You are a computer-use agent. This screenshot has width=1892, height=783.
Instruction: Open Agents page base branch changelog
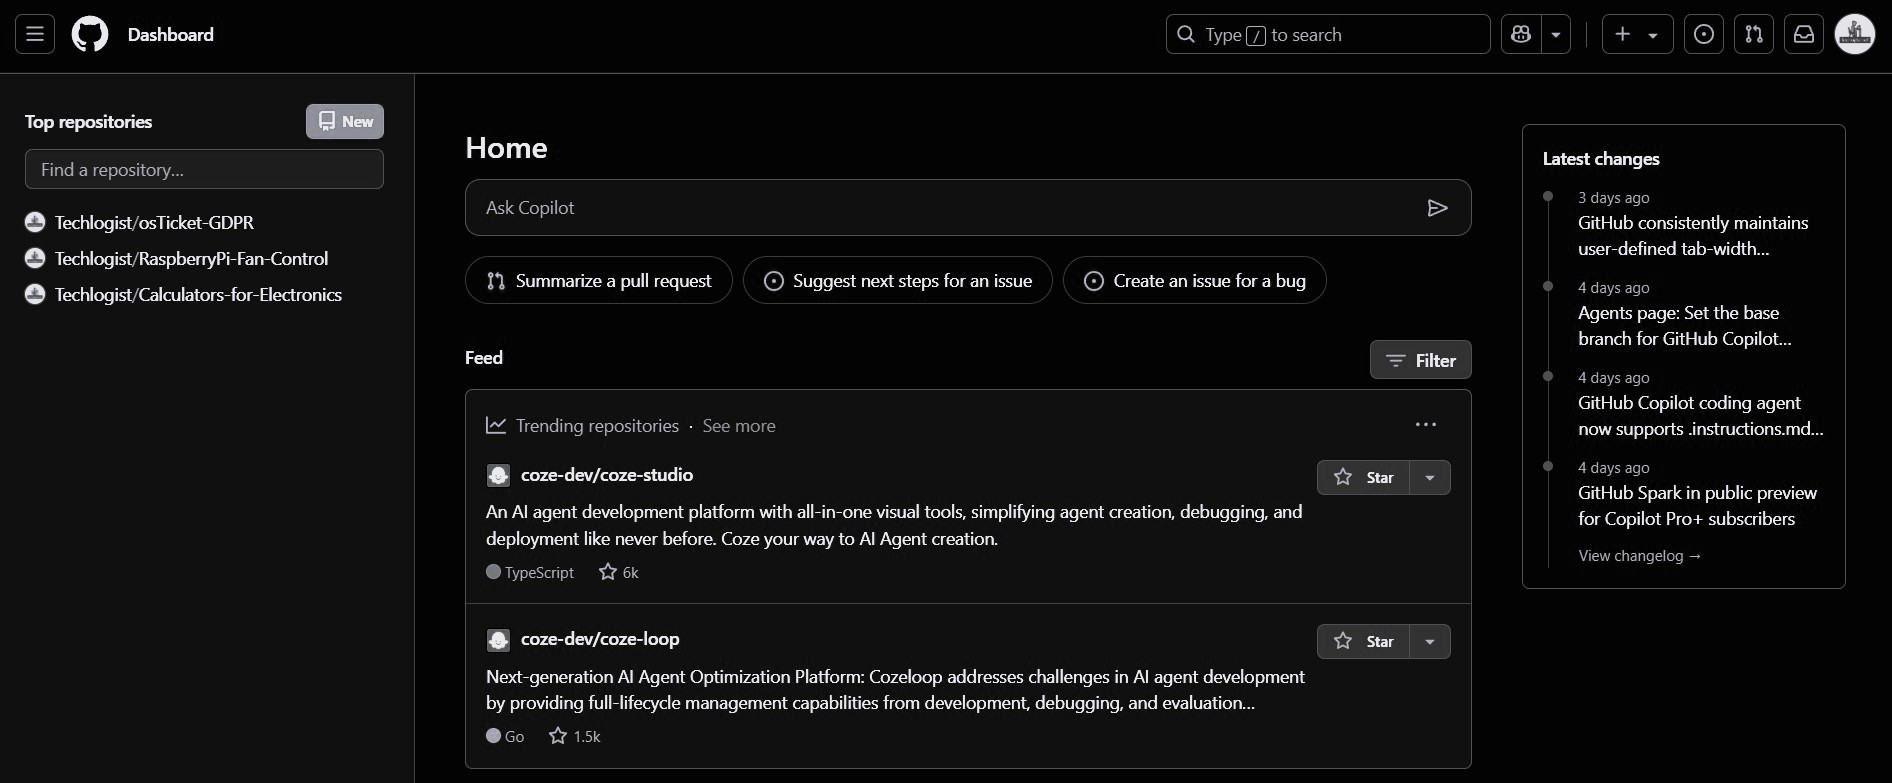pos(1685,326)
